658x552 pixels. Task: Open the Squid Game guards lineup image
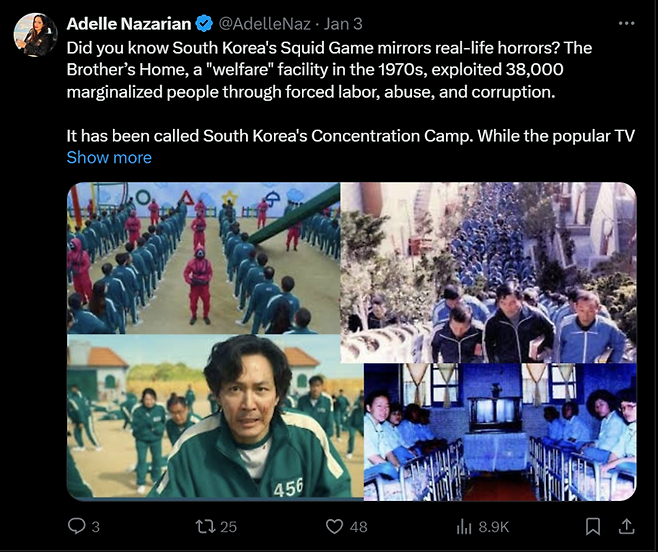pyautogui.click(x=204, y=258)
